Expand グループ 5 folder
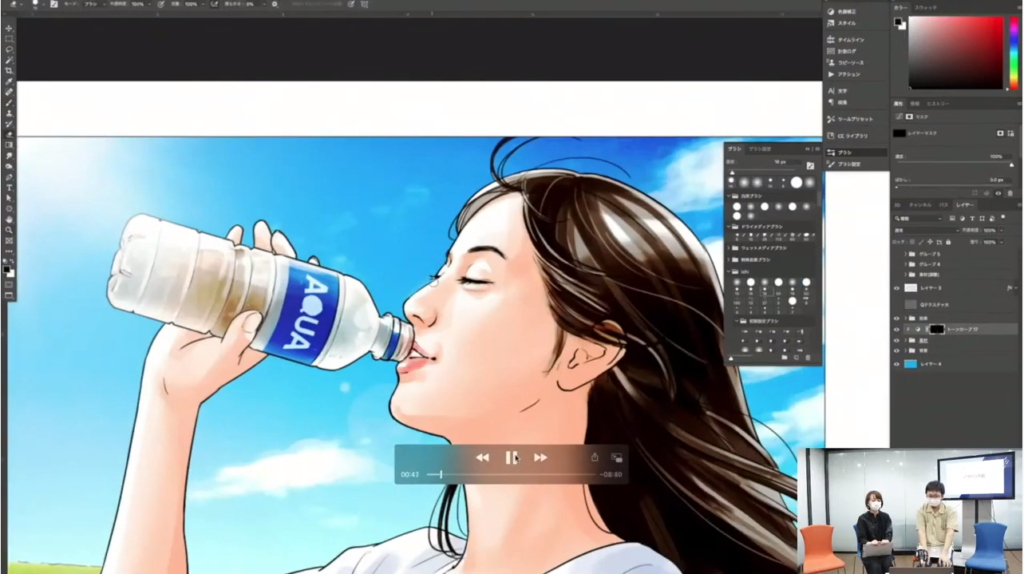This screenshot has height=574, width=1024. click(x=905, y=254)
